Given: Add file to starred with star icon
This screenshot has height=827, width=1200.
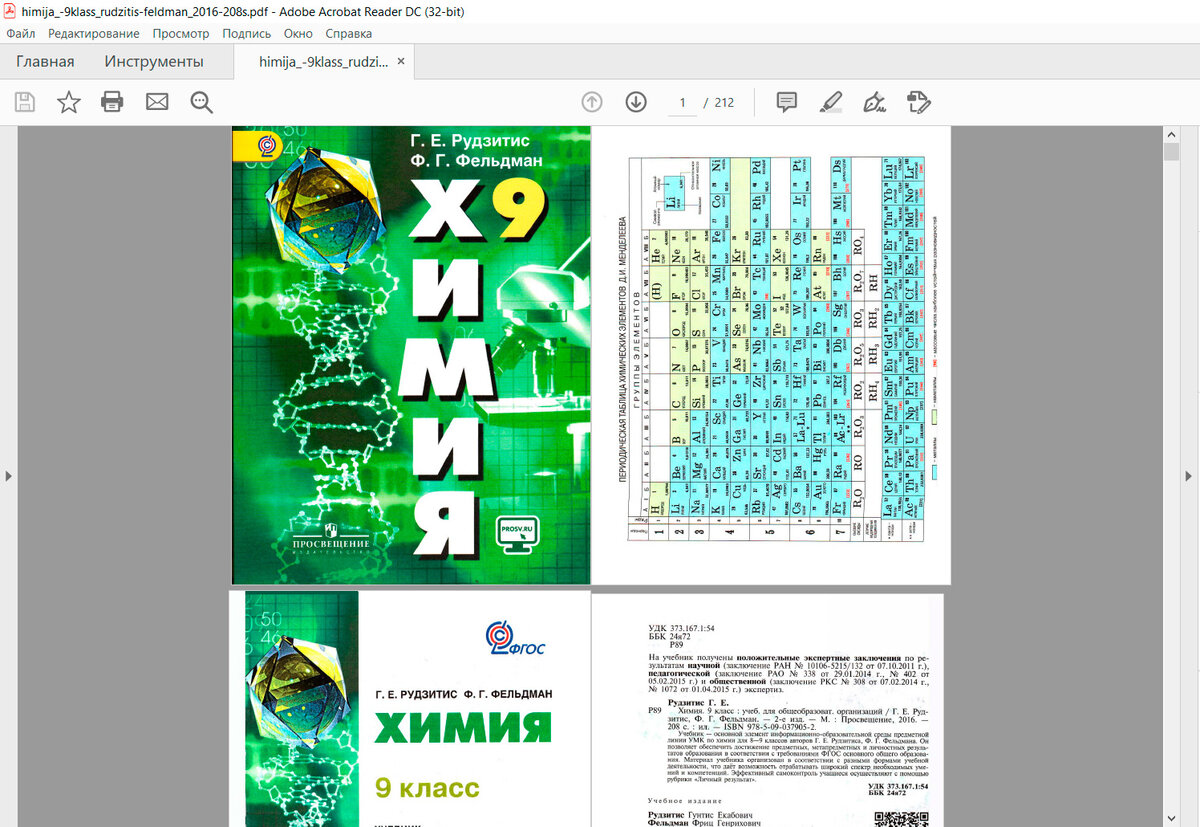Looking at the screenshot, I should [x=68, y=102].
